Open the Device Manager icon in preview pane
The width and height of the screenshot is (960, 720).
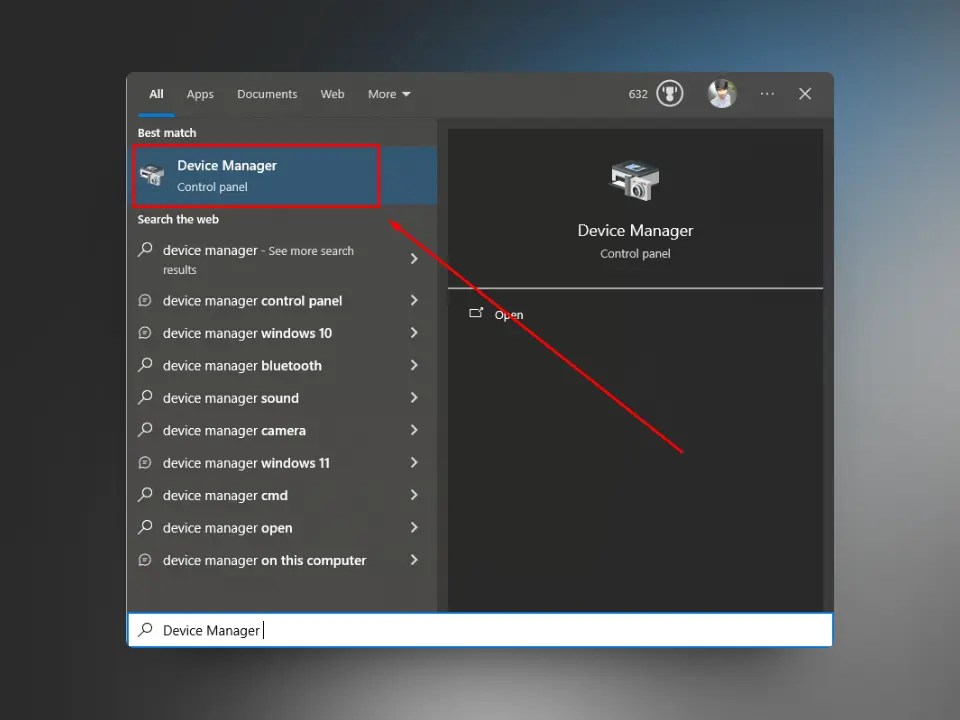[634, 178]
